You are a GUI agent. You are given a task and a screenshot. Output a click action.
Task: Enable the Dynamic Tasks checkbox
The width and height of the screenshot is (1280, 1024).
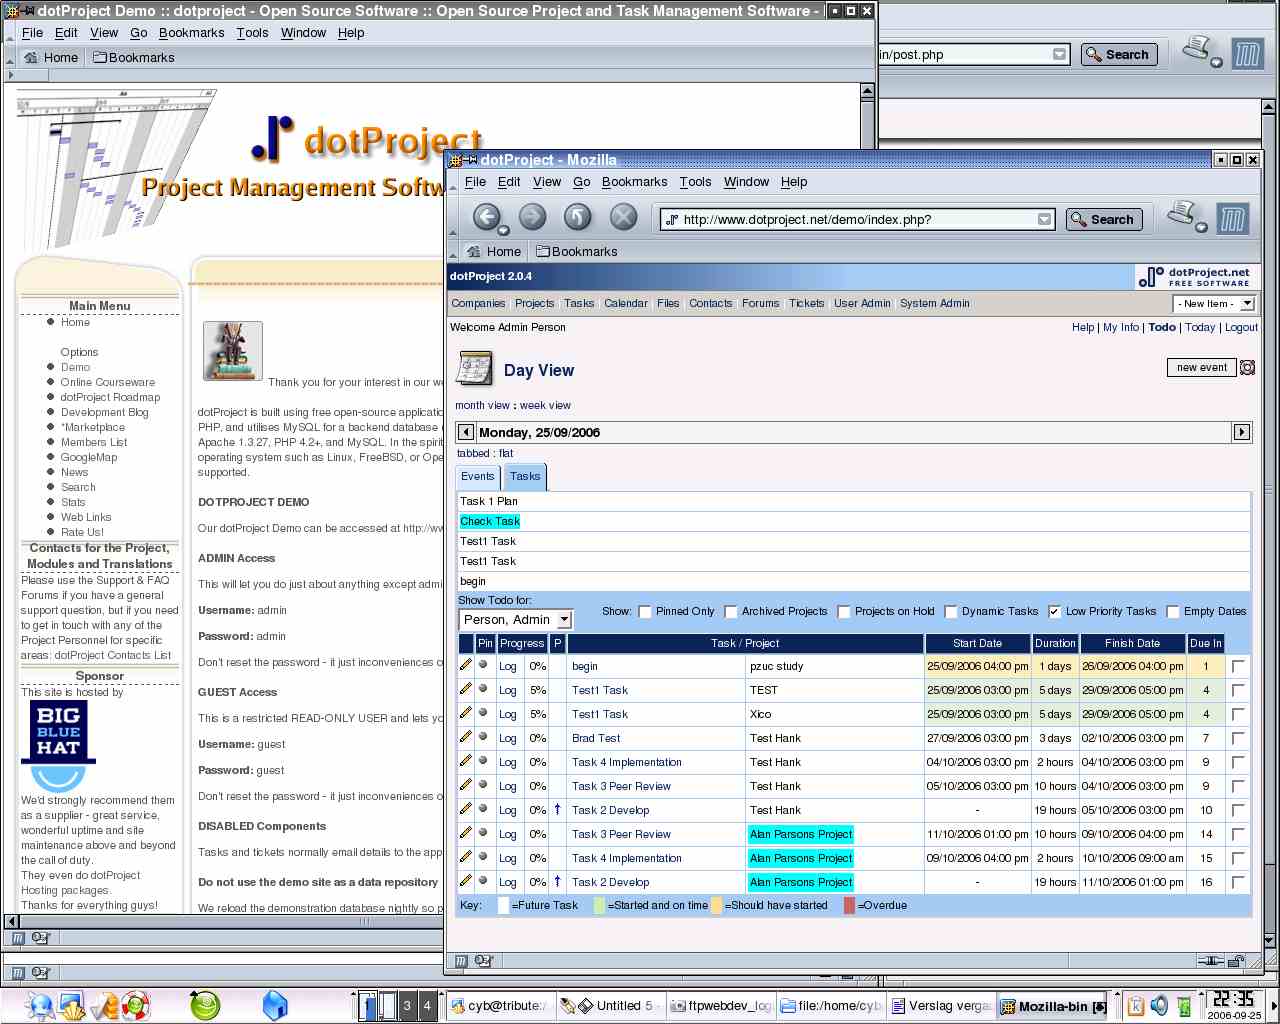[x=951, y=612]
